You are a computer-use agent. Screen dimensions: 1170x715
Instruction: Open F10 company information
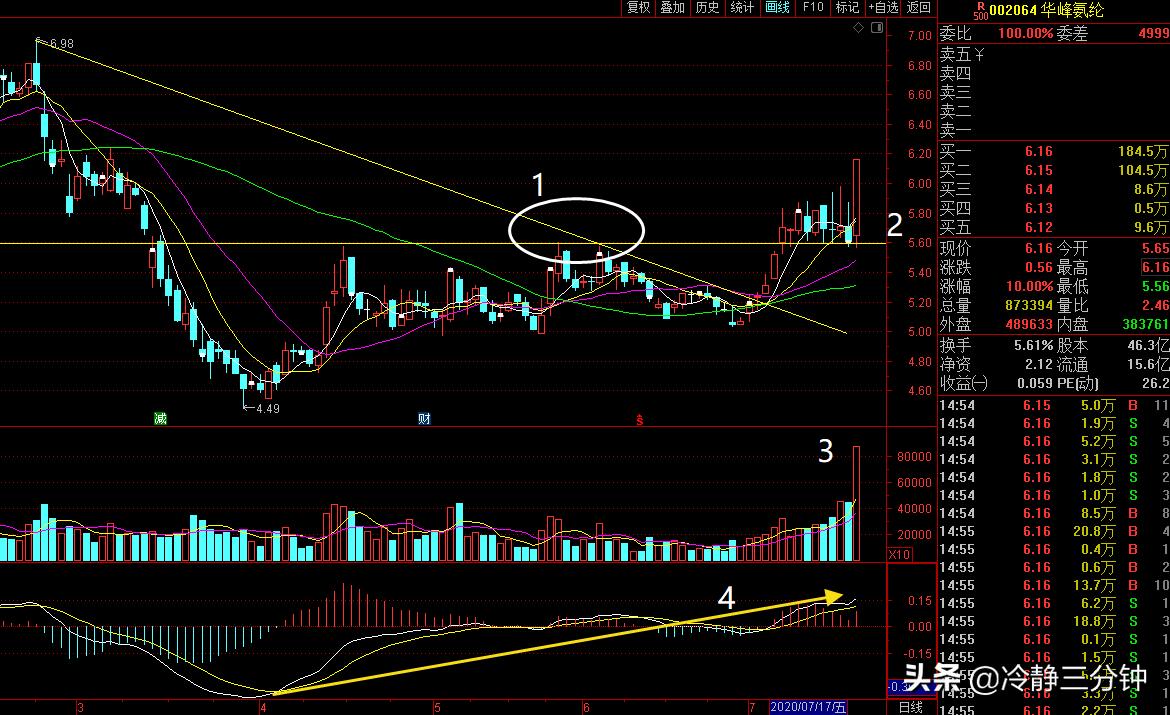(812, 7)
